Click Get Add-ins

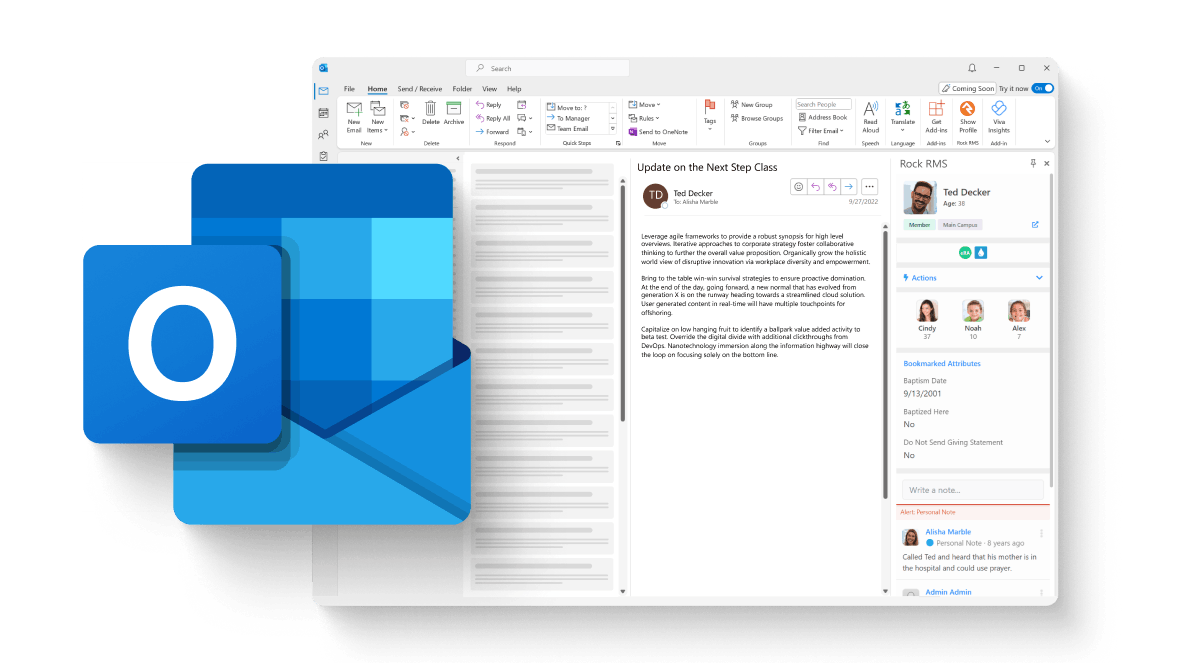point(936,117)
